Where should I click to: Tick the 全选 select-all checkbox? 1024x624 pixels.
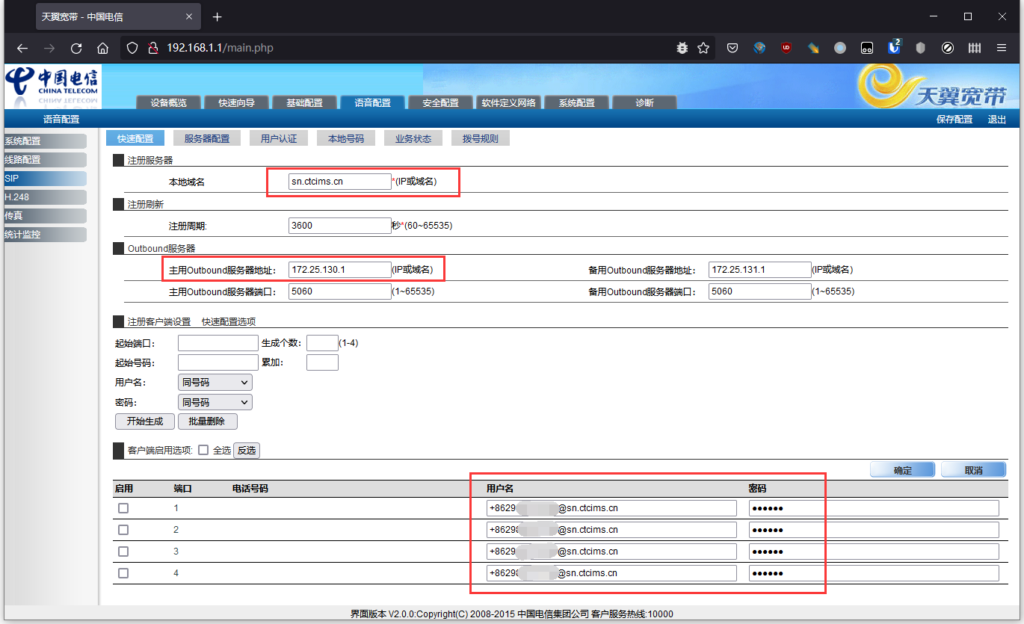[203, 450]
